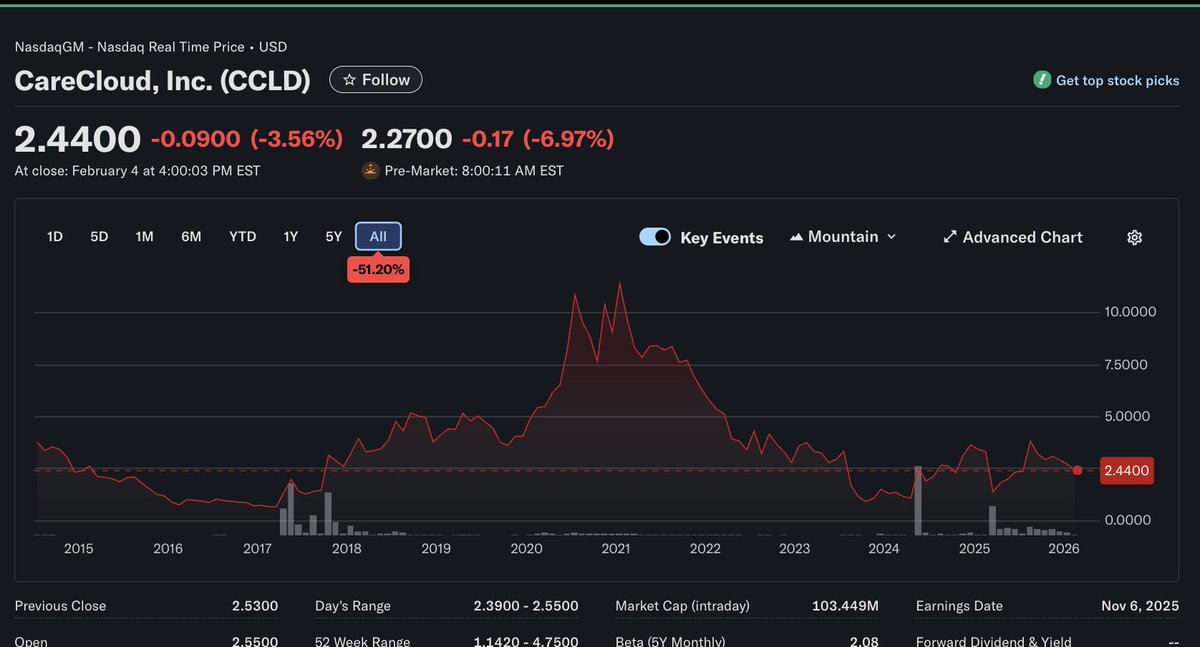The height and width of the screenshot is (647, 1200).
Task: Select the 1D time range
Action: [55, 237]
